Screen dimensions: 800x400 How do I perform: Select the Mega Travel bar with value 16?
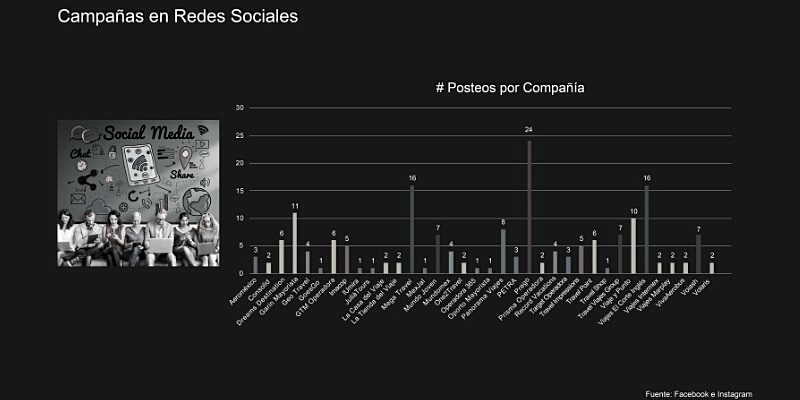pyautogui.click(x=412, y=228)
